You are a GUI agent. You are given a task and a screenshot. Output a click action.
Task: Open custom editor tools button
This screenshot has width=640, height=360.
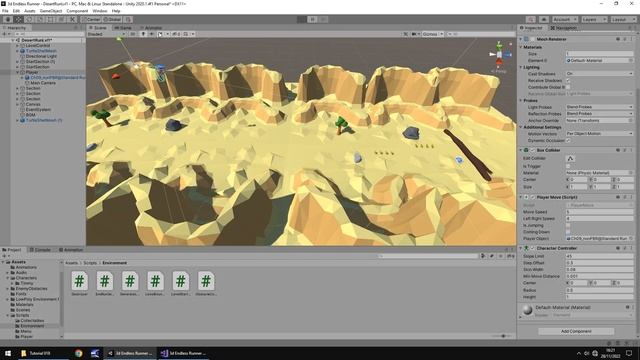point(72,19)
